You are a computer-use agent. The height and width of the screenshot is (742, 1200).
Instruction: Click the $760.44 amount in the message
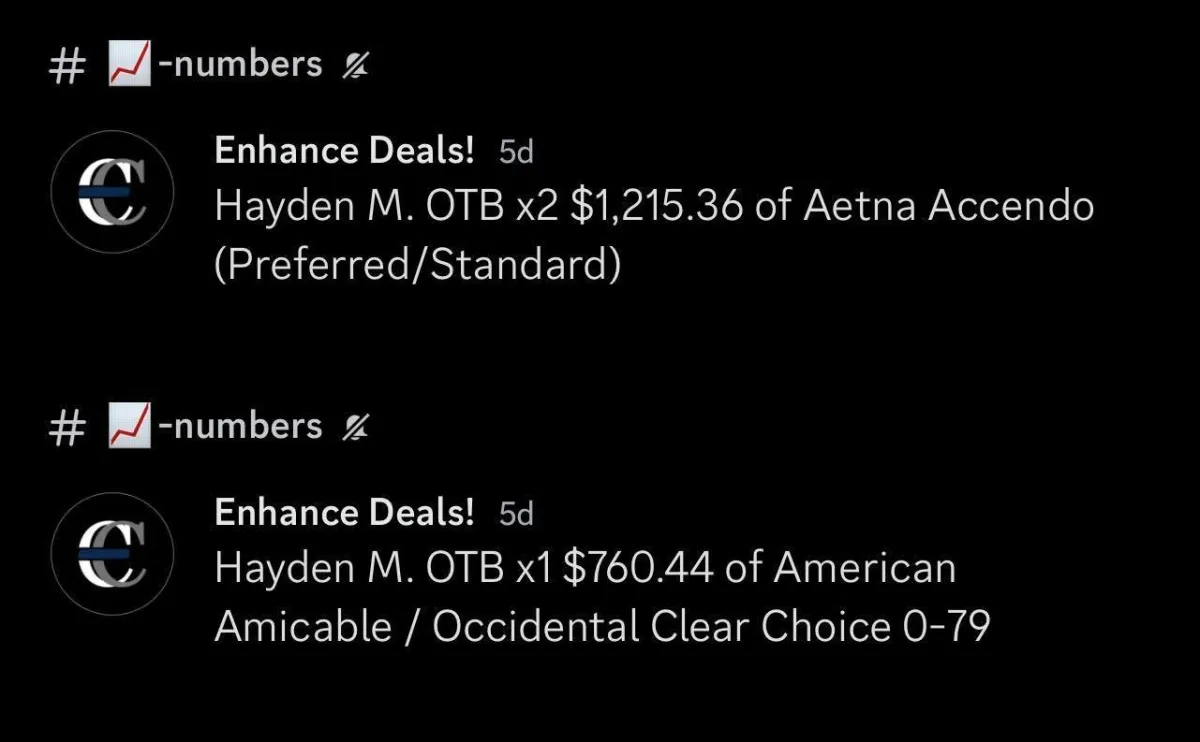pos(638,569)
